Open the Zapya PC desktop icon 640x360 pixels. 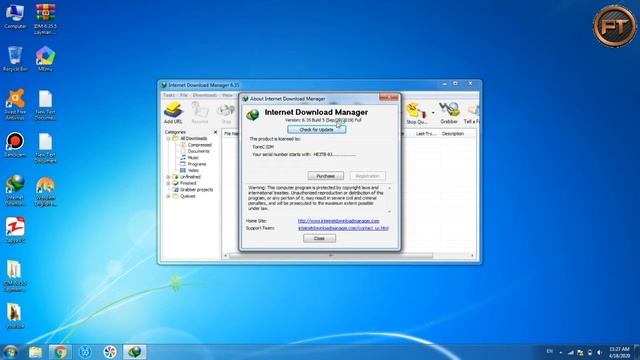[x=15, y=231]
